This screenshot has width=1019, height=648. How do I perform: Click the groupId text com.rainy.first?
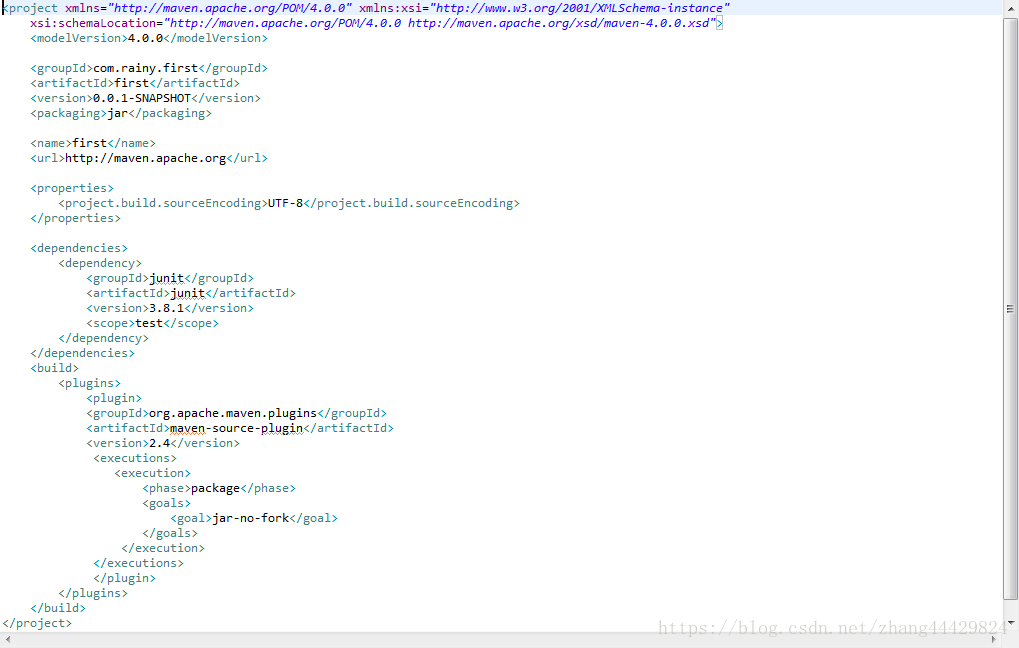coord(145,68)
